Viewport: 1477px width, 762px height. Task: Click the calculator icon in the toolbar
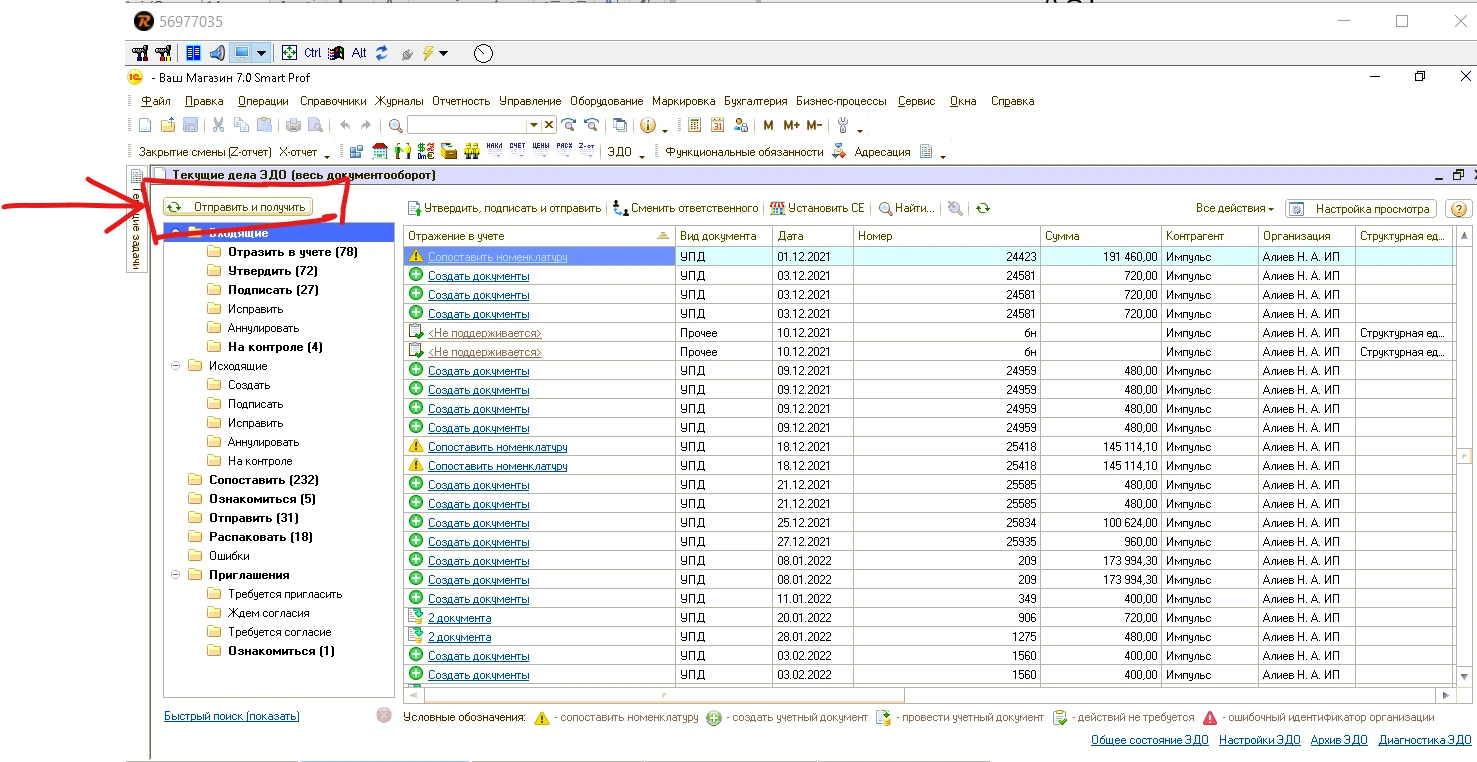694,125
